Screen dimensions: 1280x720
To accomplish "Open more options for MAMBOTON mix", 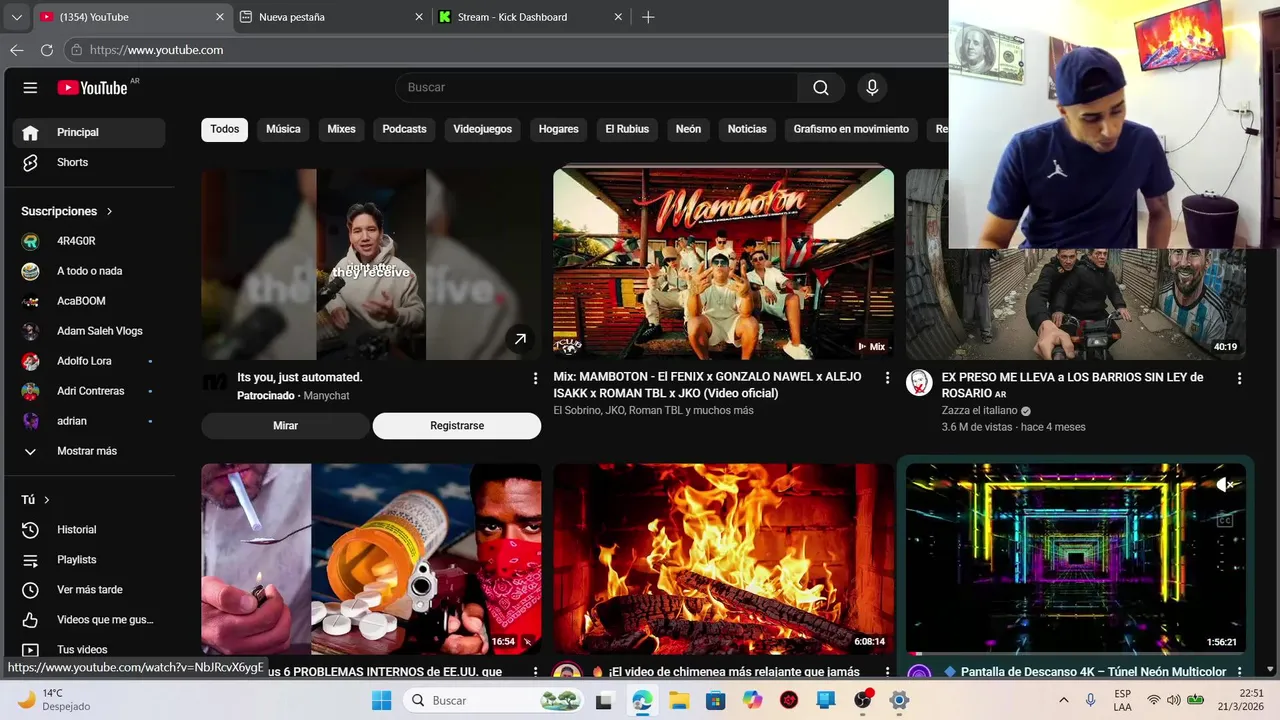I will (887, 378).
